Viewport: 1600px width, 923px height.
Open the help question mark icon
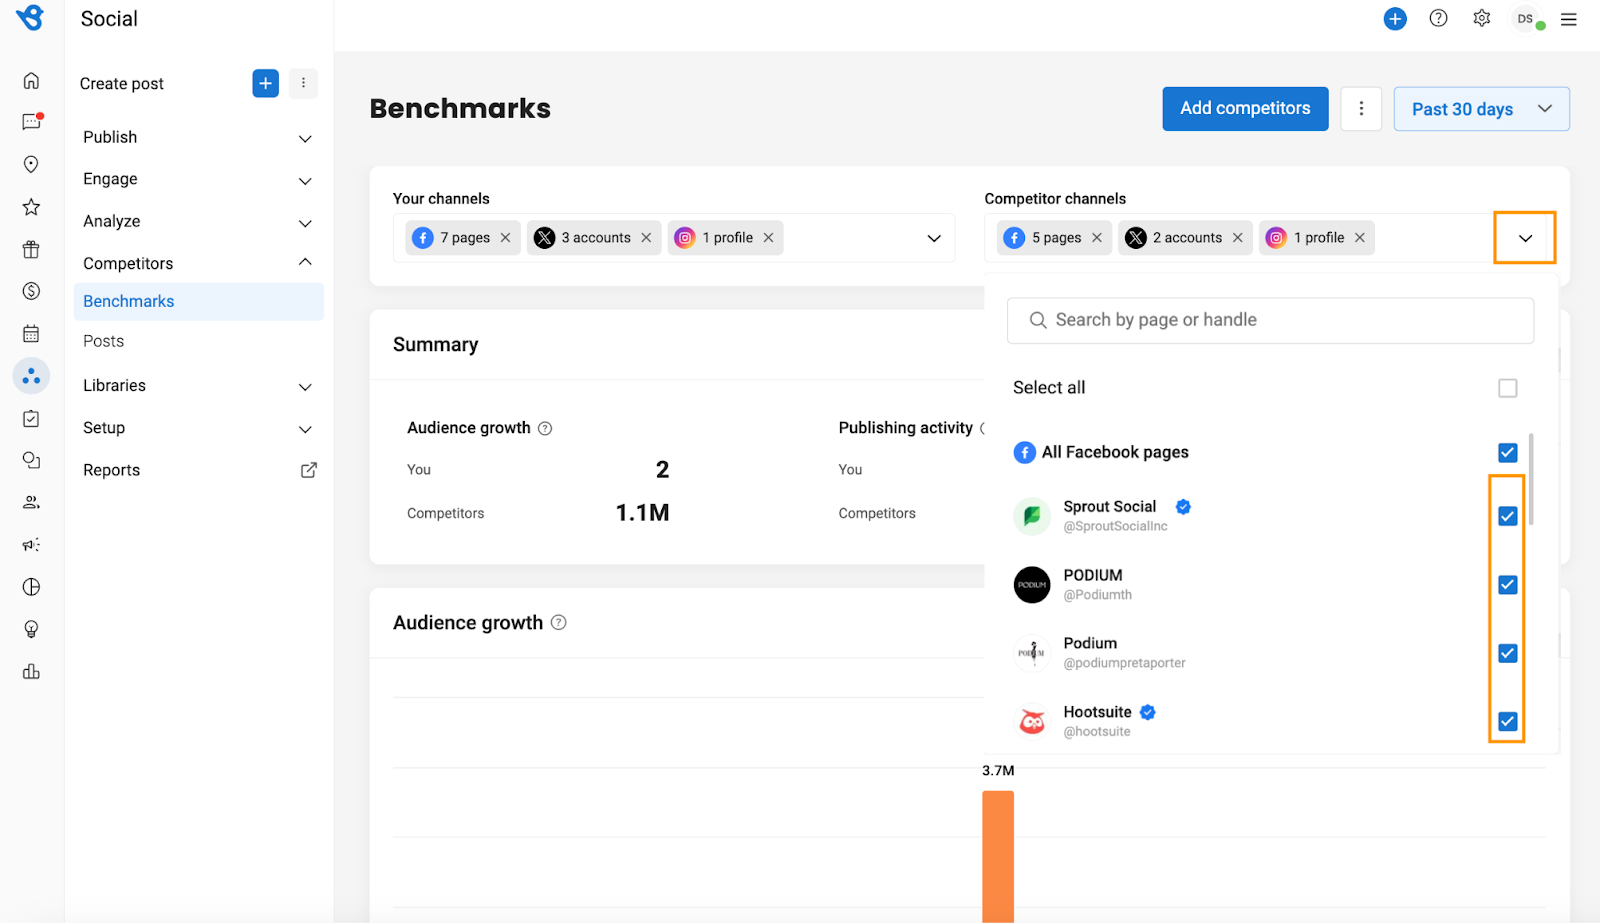1438,18
